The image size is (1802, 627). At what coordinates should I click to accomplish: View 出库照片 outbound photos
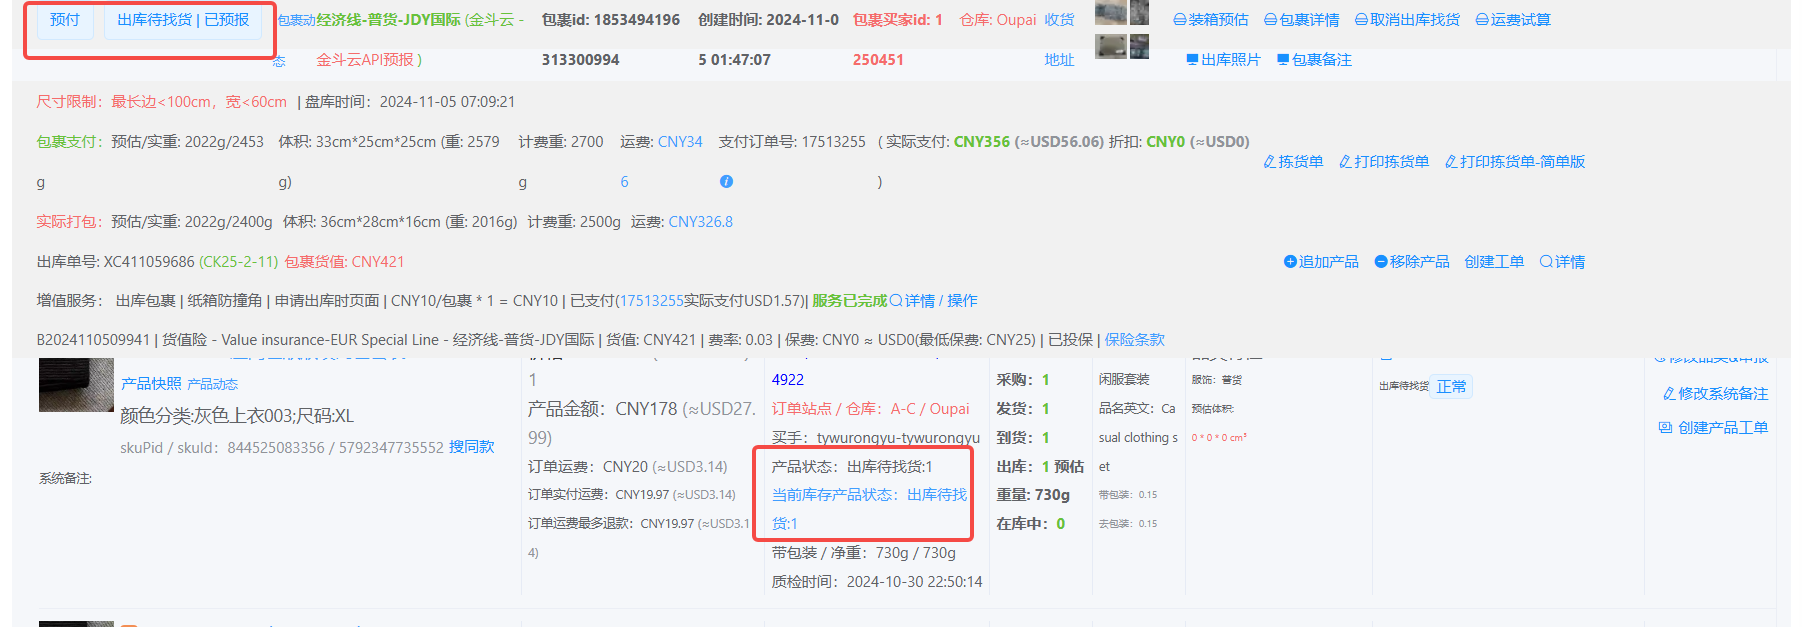tap(1222, 60)
